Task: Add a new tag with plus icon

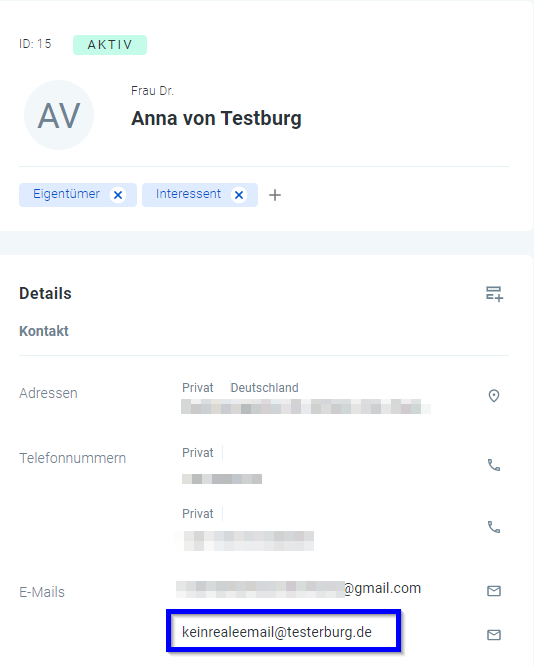Action: (275, 195)
